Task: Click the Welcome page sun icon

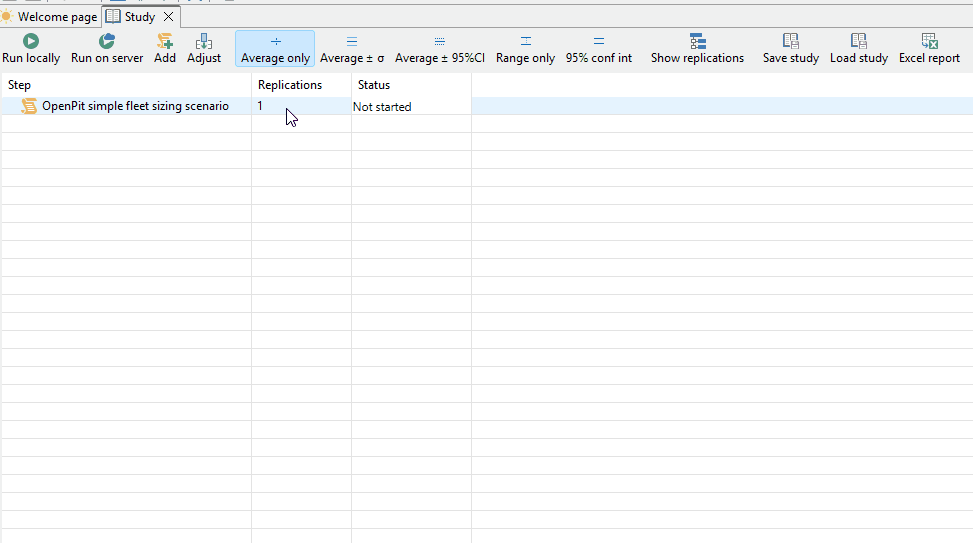Action: (x=6, y=16)
